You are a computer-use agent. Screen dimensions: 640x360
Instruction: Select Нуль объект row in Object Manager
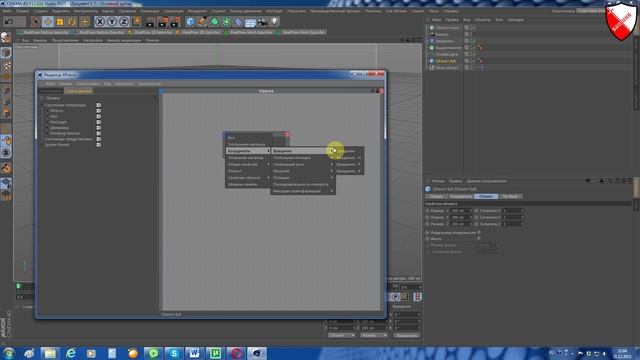pos(447,67)
